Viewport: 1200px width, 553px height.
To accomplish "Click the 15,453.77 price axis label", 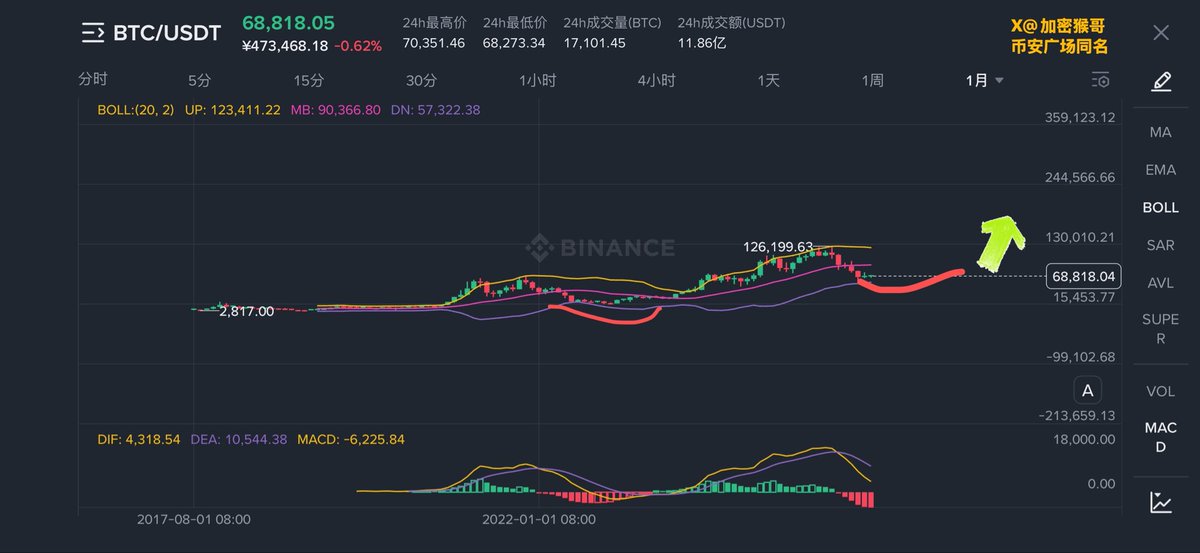I will (x=1083, y=297).
